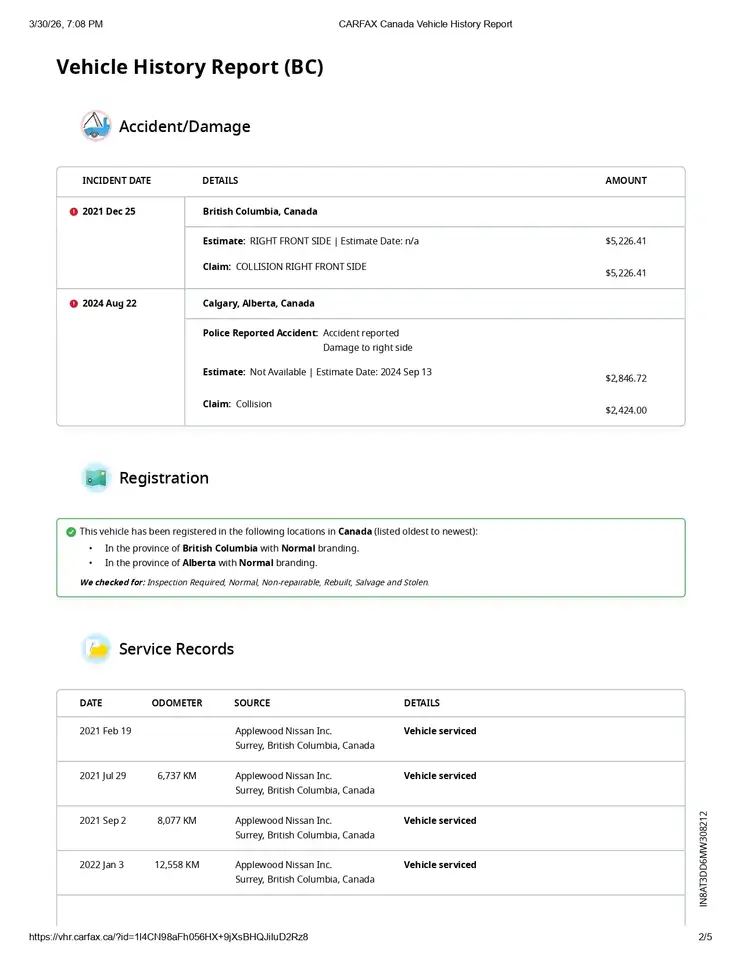Click Calgary, Alberta, Canada incident location
Viewport: 741px width, 960px height.
[258, 303]
